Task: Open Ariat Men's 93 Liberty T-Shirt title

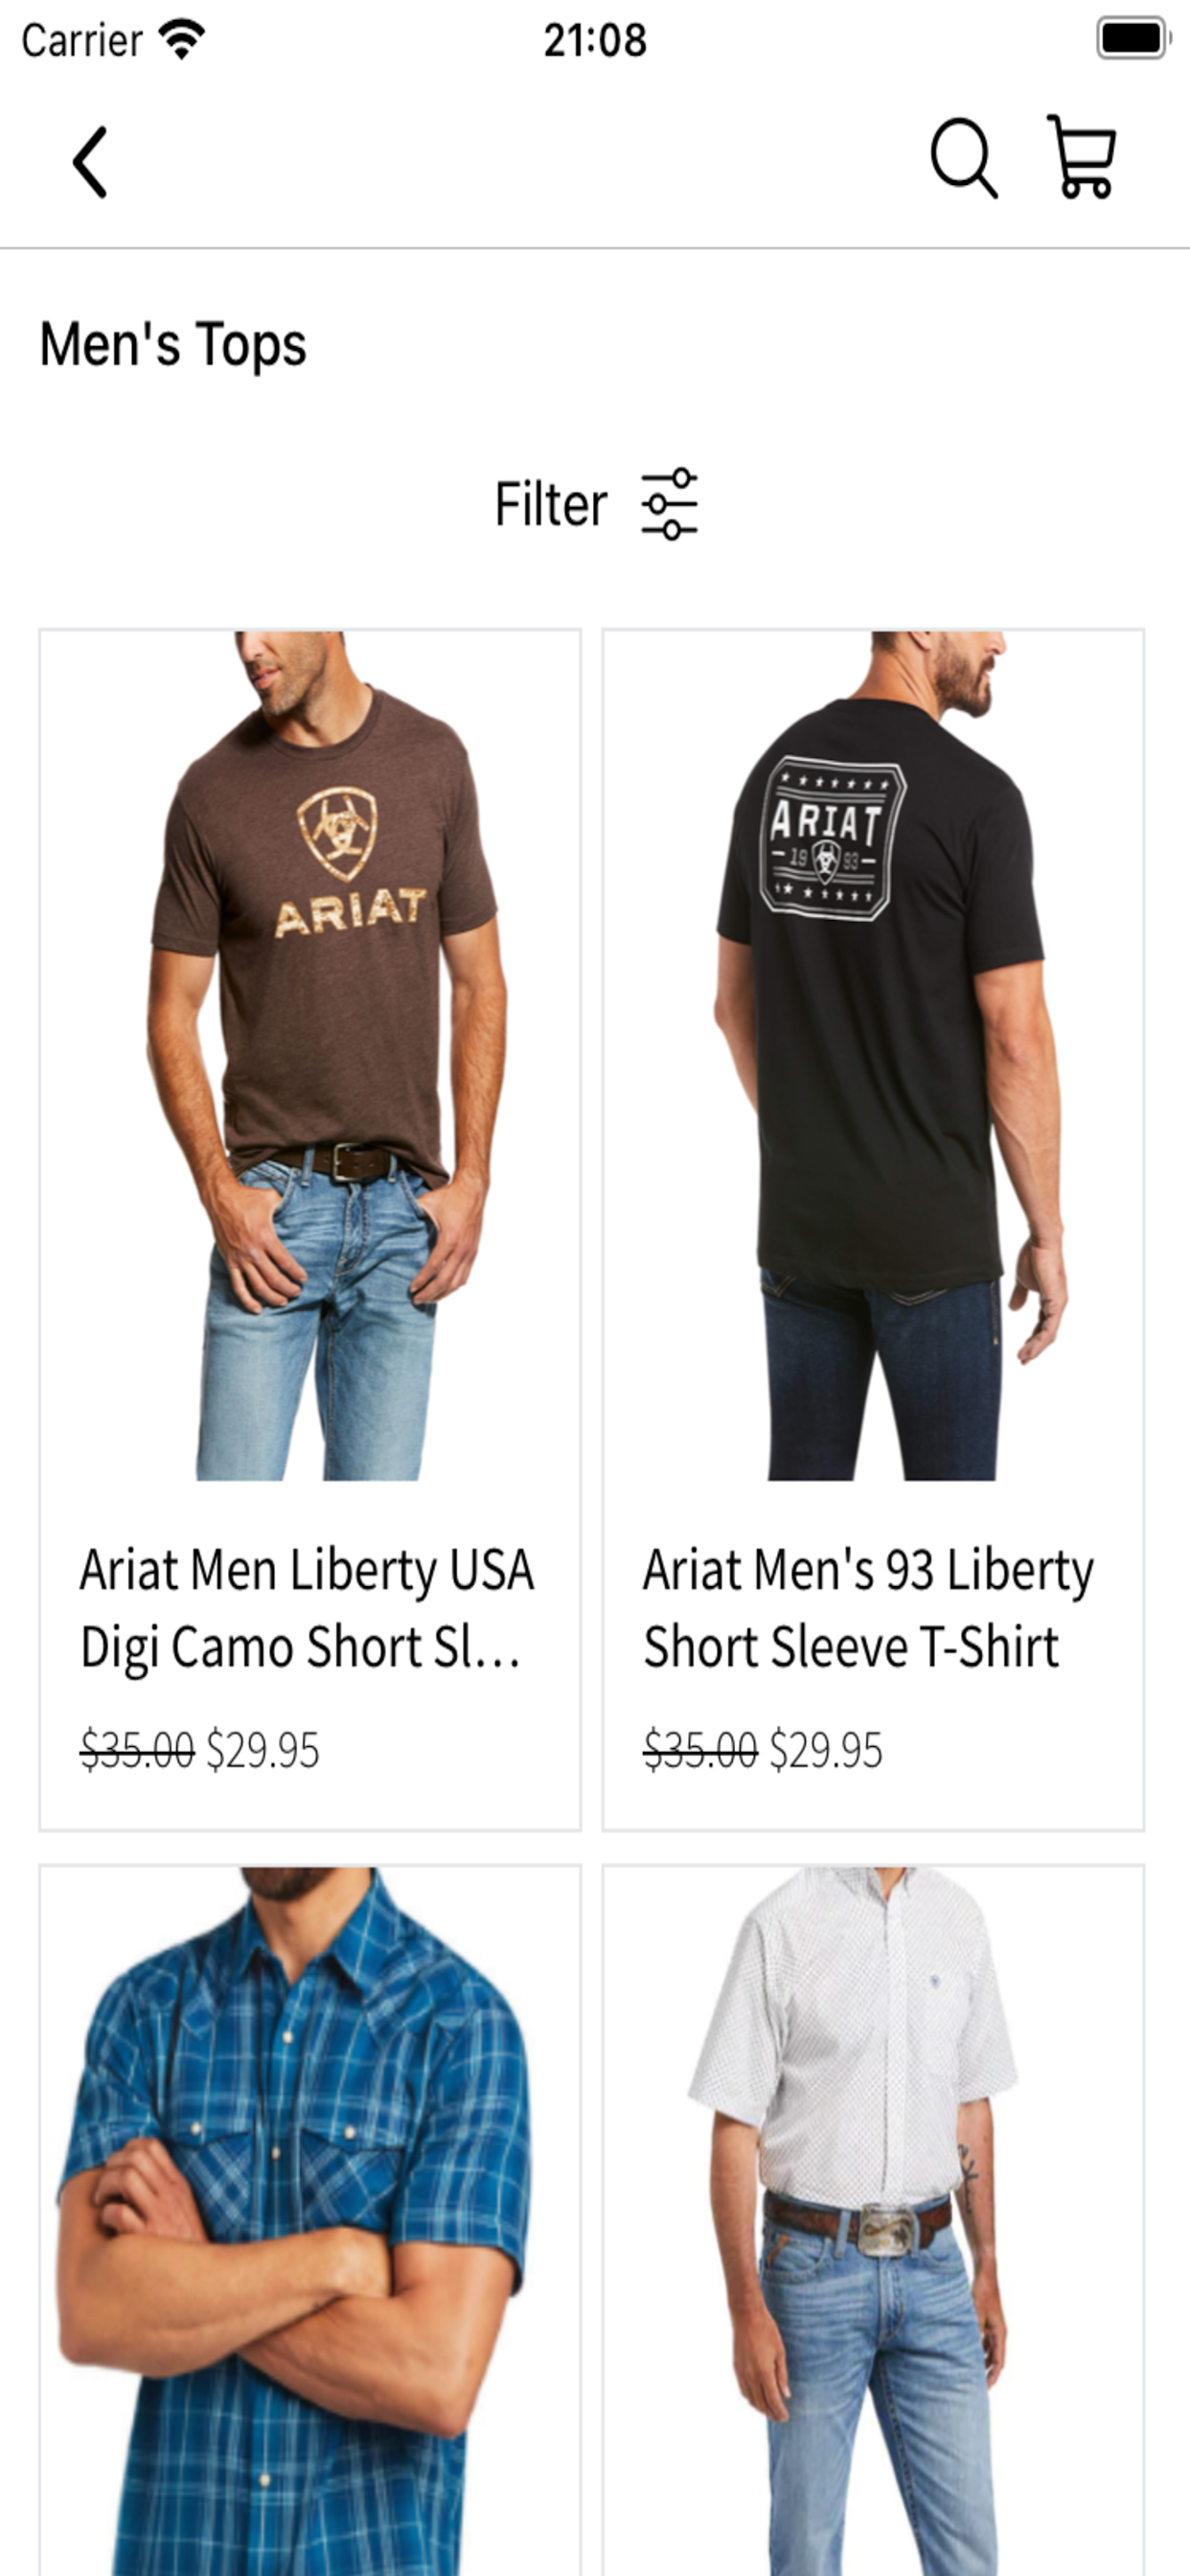Action: (868, 1608)
